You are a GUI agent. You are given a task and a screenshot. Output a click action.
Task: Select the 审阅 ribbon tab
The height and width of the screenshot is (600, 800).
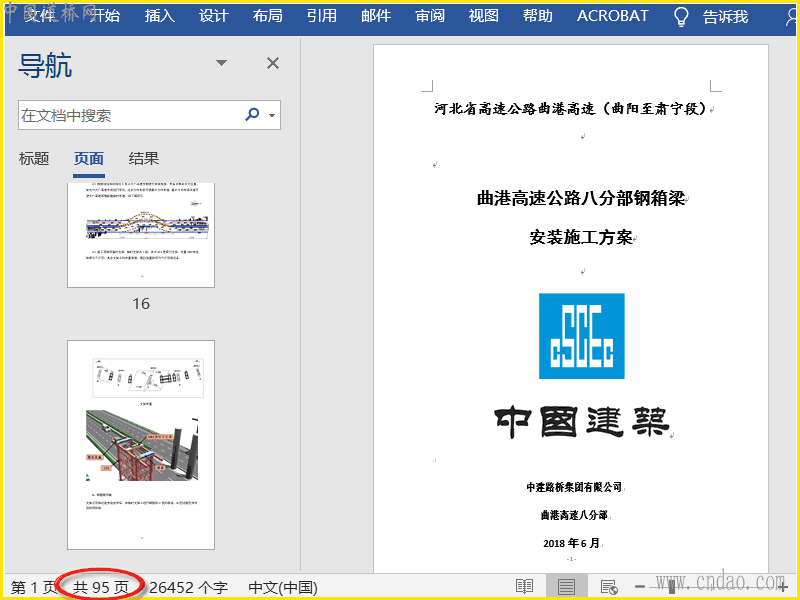(x=430, y=16)
